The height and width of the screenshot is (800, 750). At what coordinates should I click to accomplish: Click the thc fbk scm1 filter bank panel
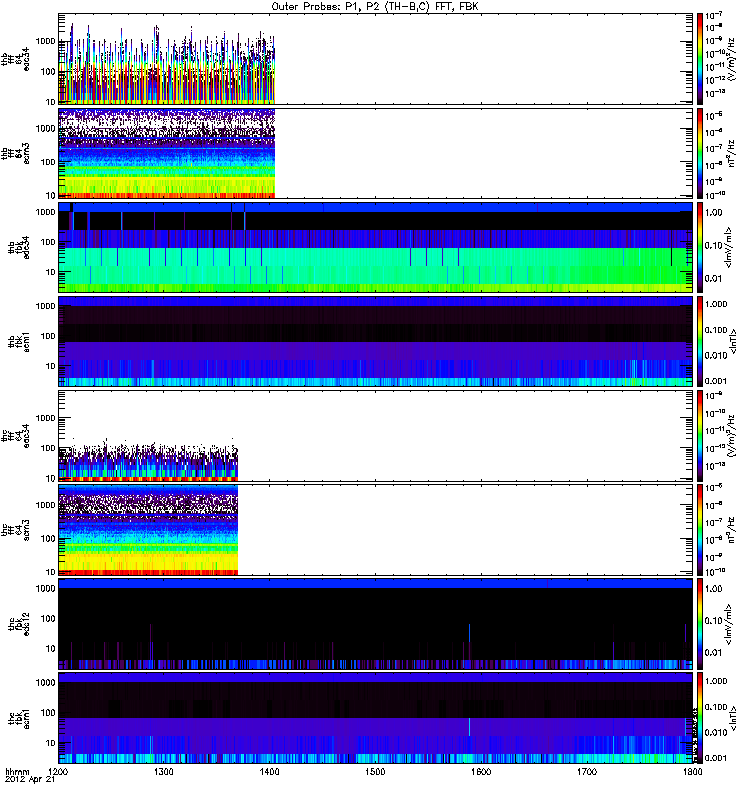375,718
